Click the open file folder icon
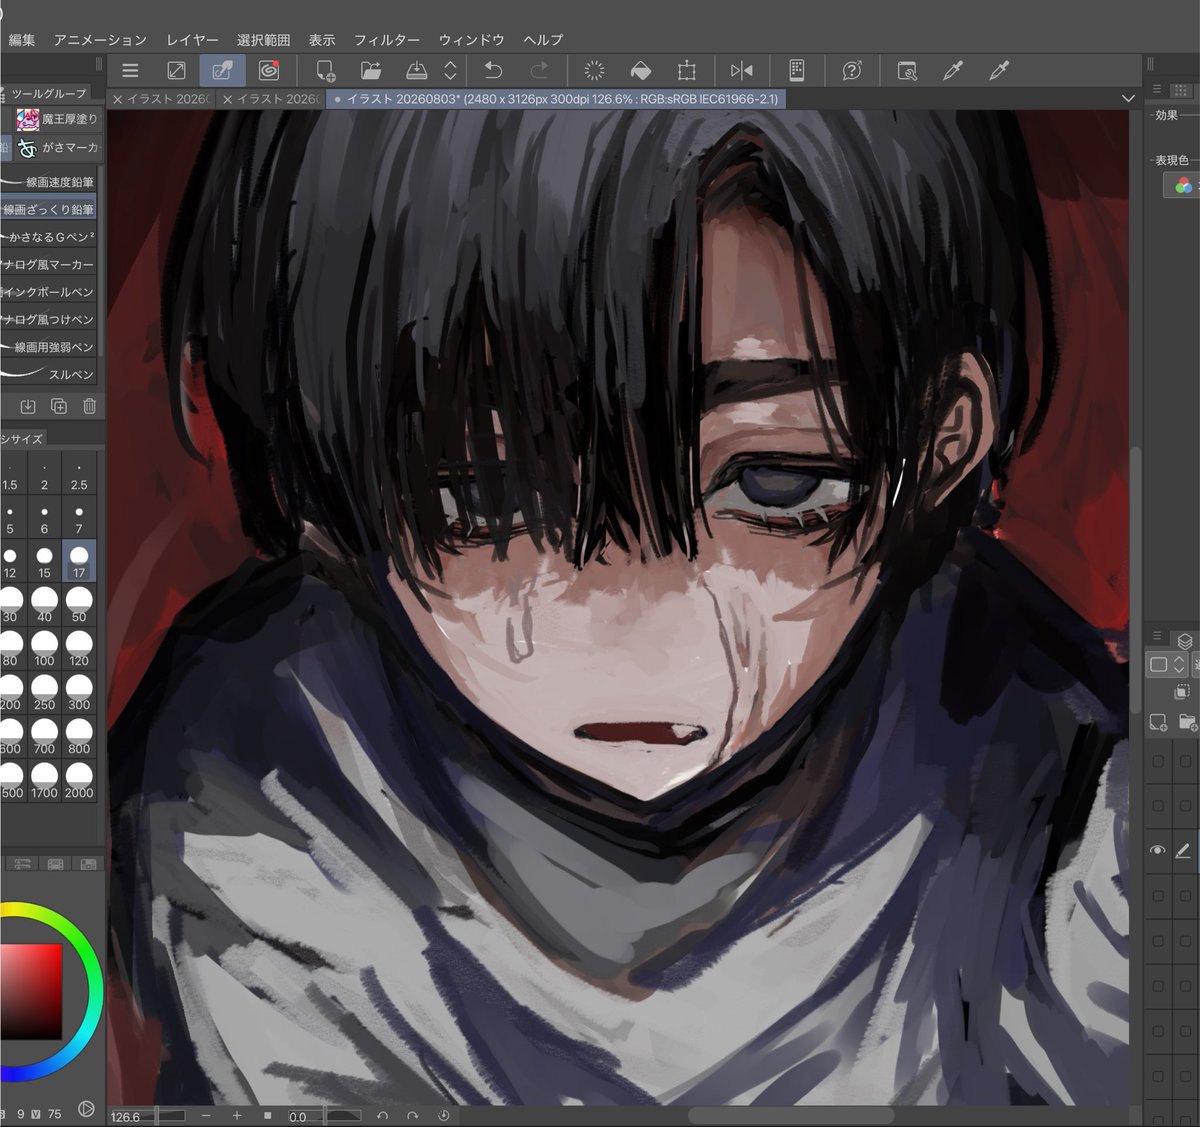This screenshot has width=1200, height=1127. (x=371, y=71)
